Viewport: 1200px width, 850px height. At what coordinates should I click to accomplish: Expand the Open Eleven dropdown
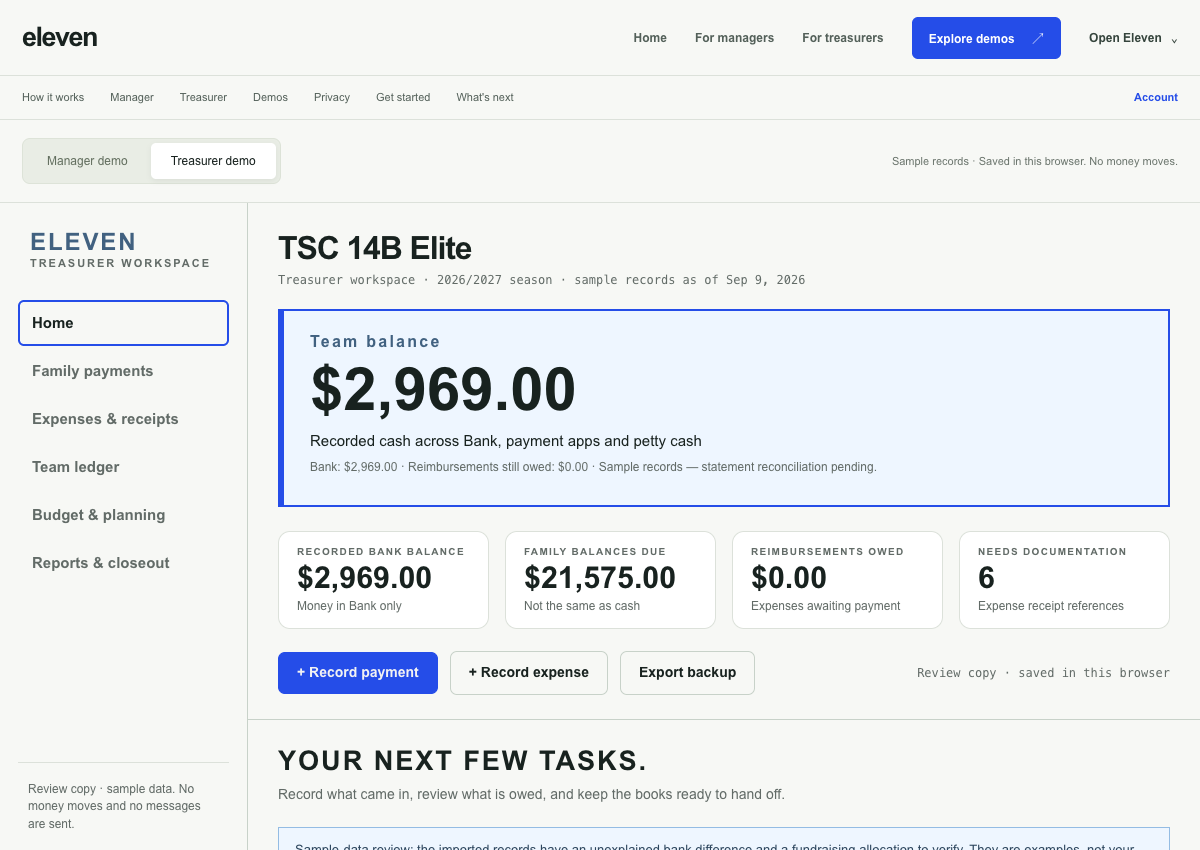point(1133,38)
